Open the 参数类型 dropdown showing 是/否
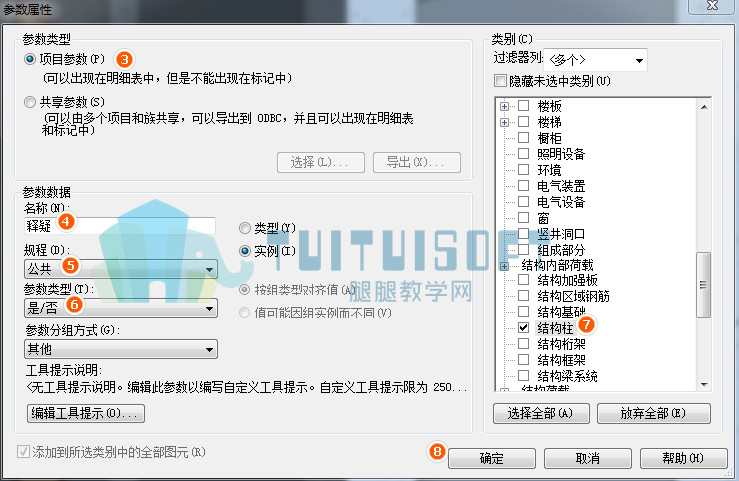 [x=121, y=308]
